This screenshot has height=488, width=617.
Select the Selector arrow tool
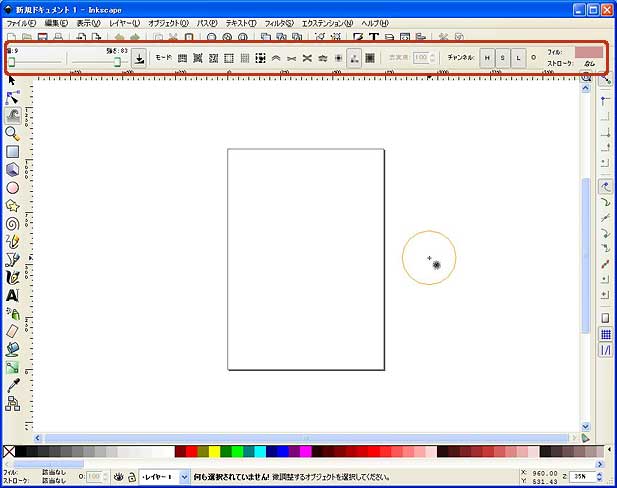click(12, 80)
